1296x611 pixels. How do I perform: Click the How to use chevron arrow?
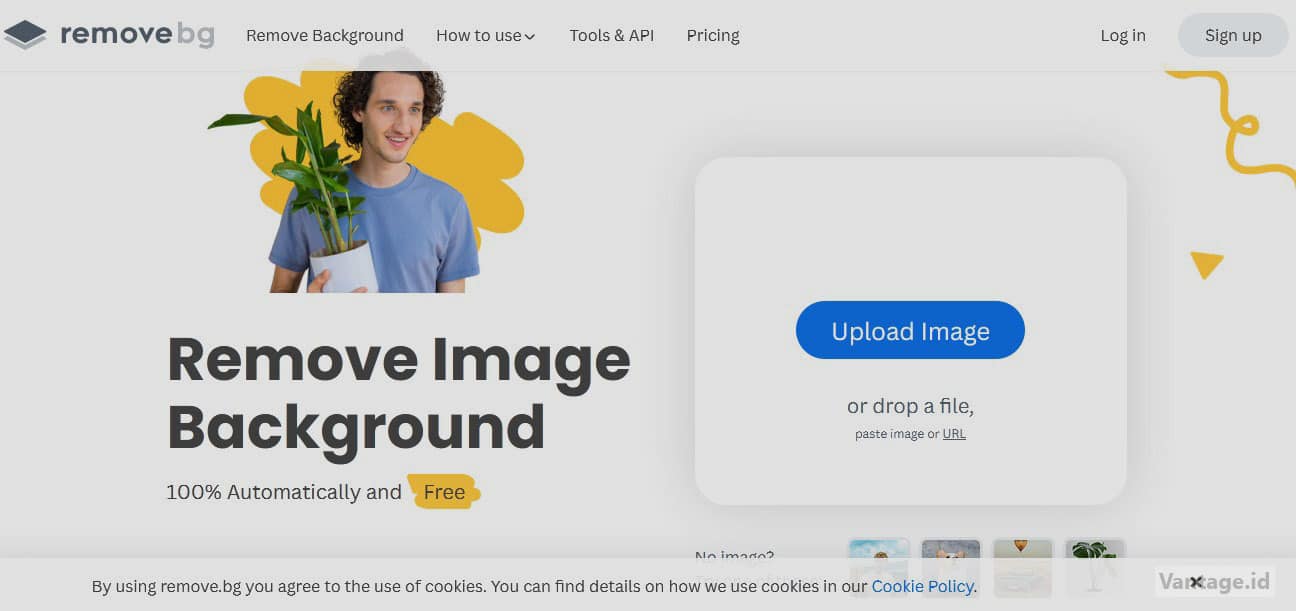tap(530, 37)
